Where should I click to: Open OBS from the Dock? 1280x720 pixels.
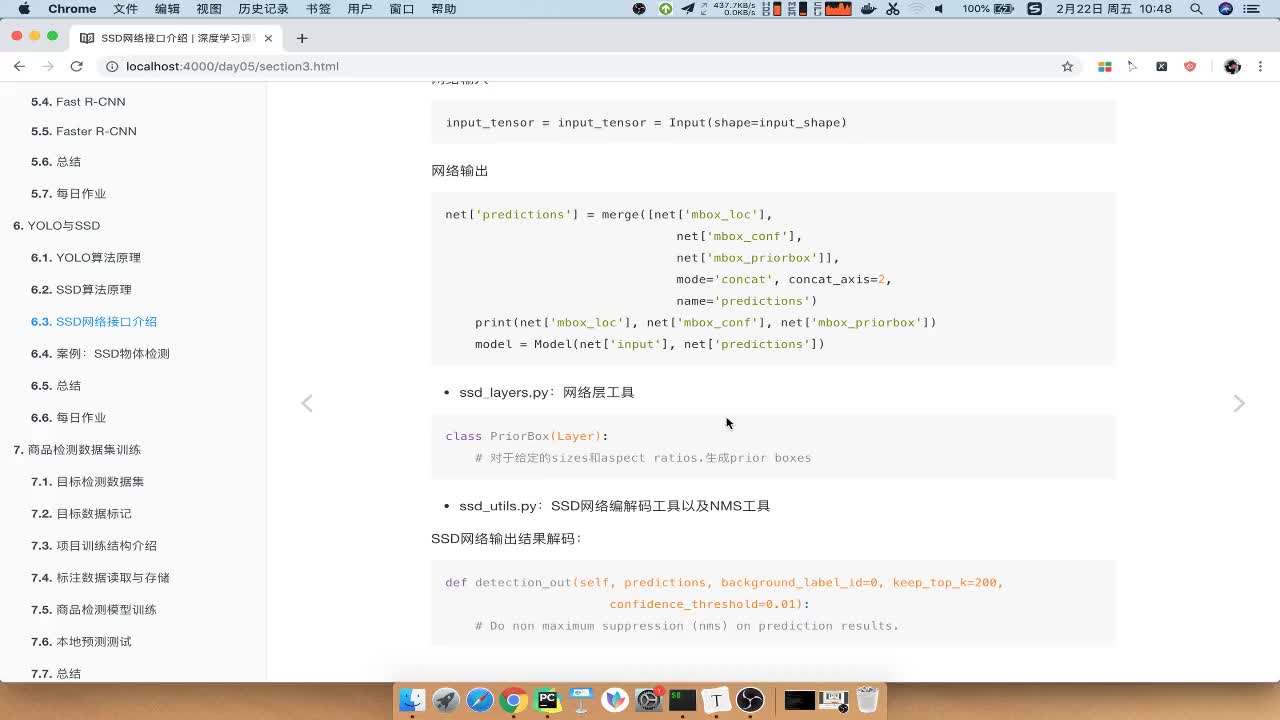(750, 700)
